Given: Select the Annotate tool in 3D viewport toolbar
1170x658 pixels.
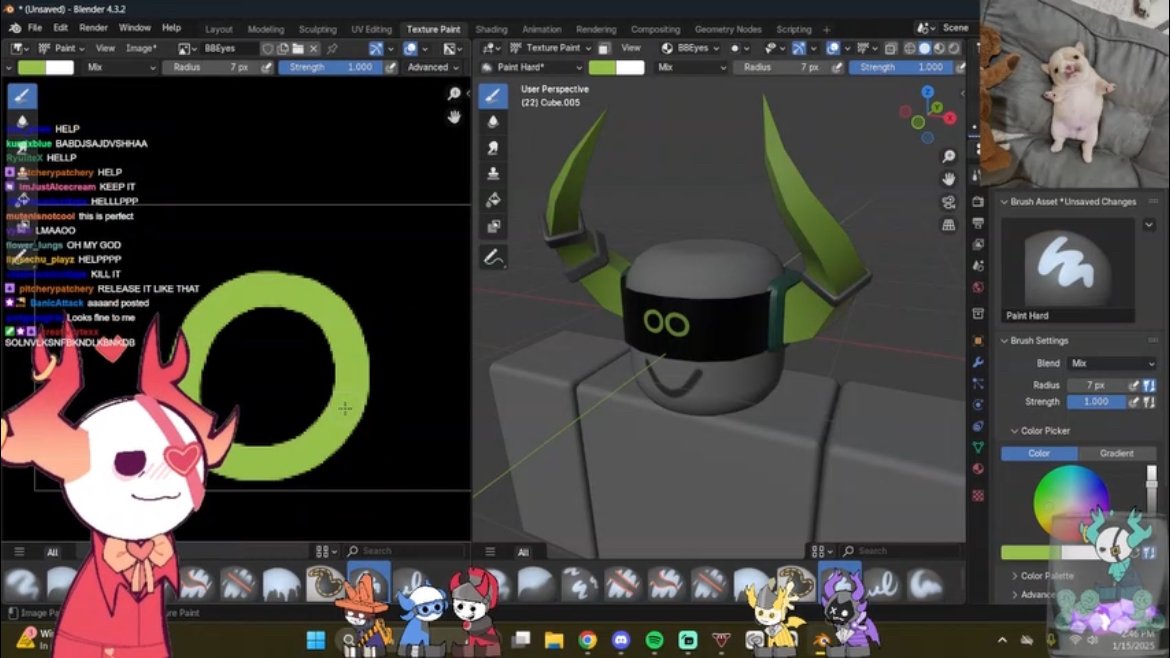Looking at the screenshot, I should [x=492, y=258].
